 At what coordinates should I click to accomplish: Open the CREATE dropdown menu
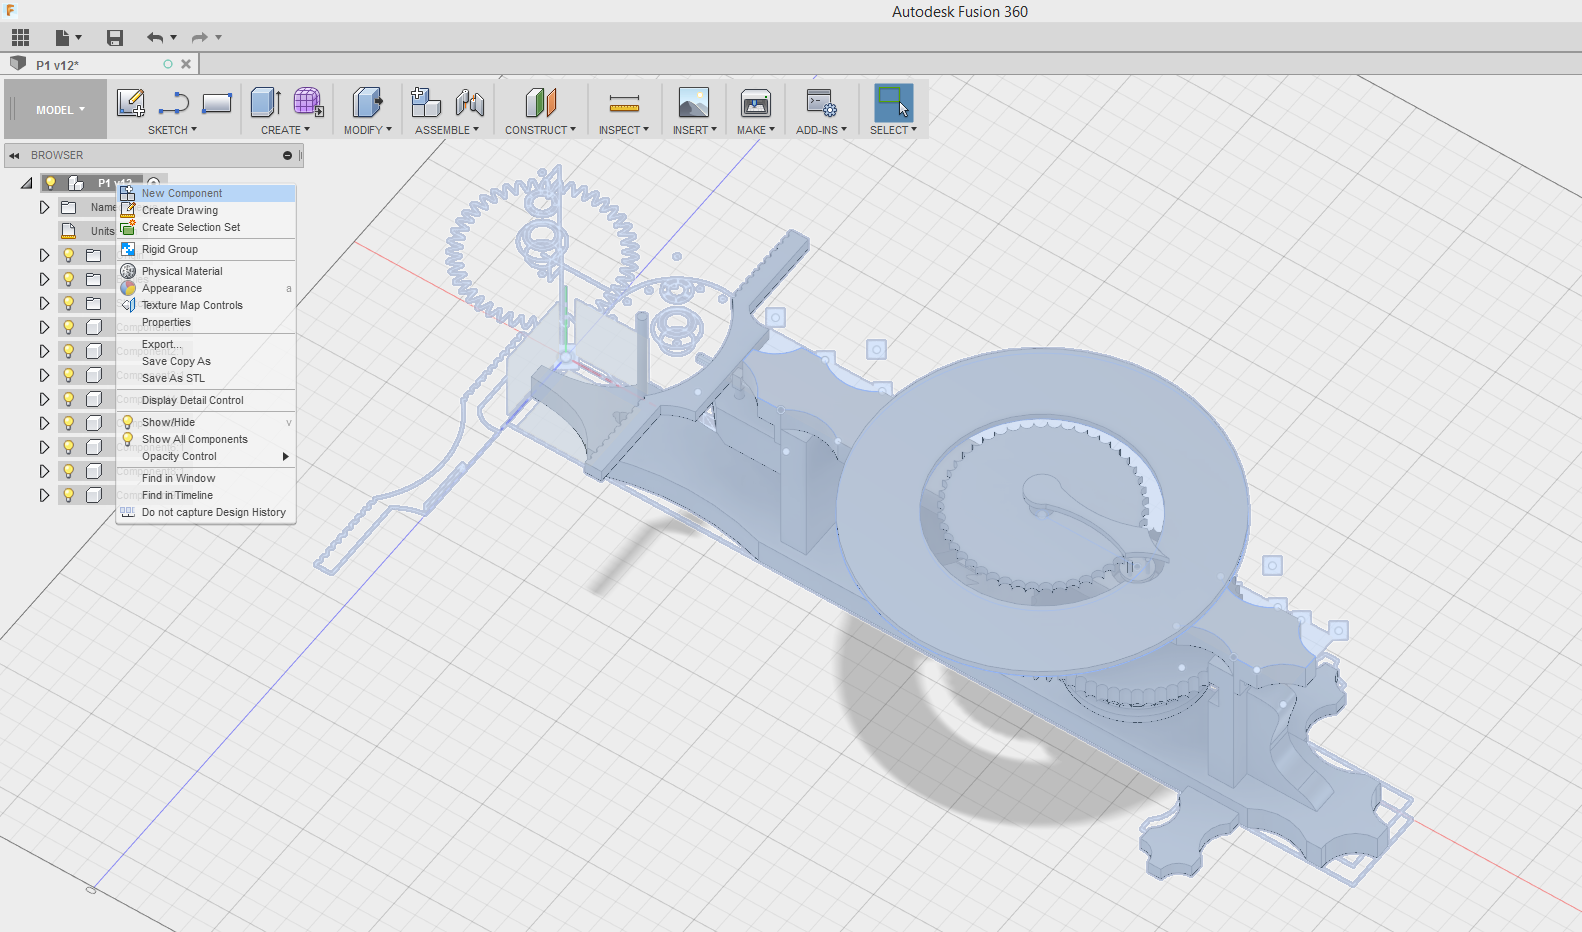286,130
